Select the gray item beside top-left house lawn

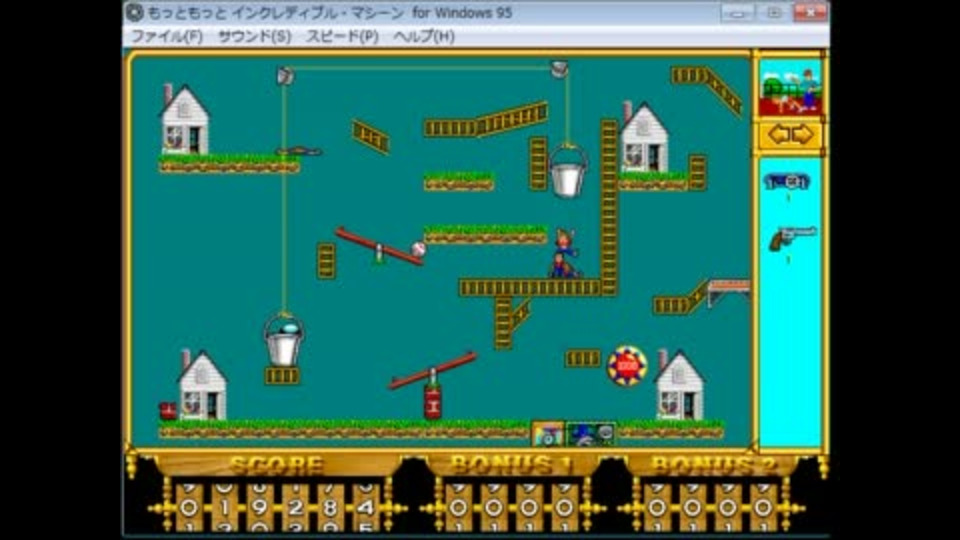pos(299,151)
